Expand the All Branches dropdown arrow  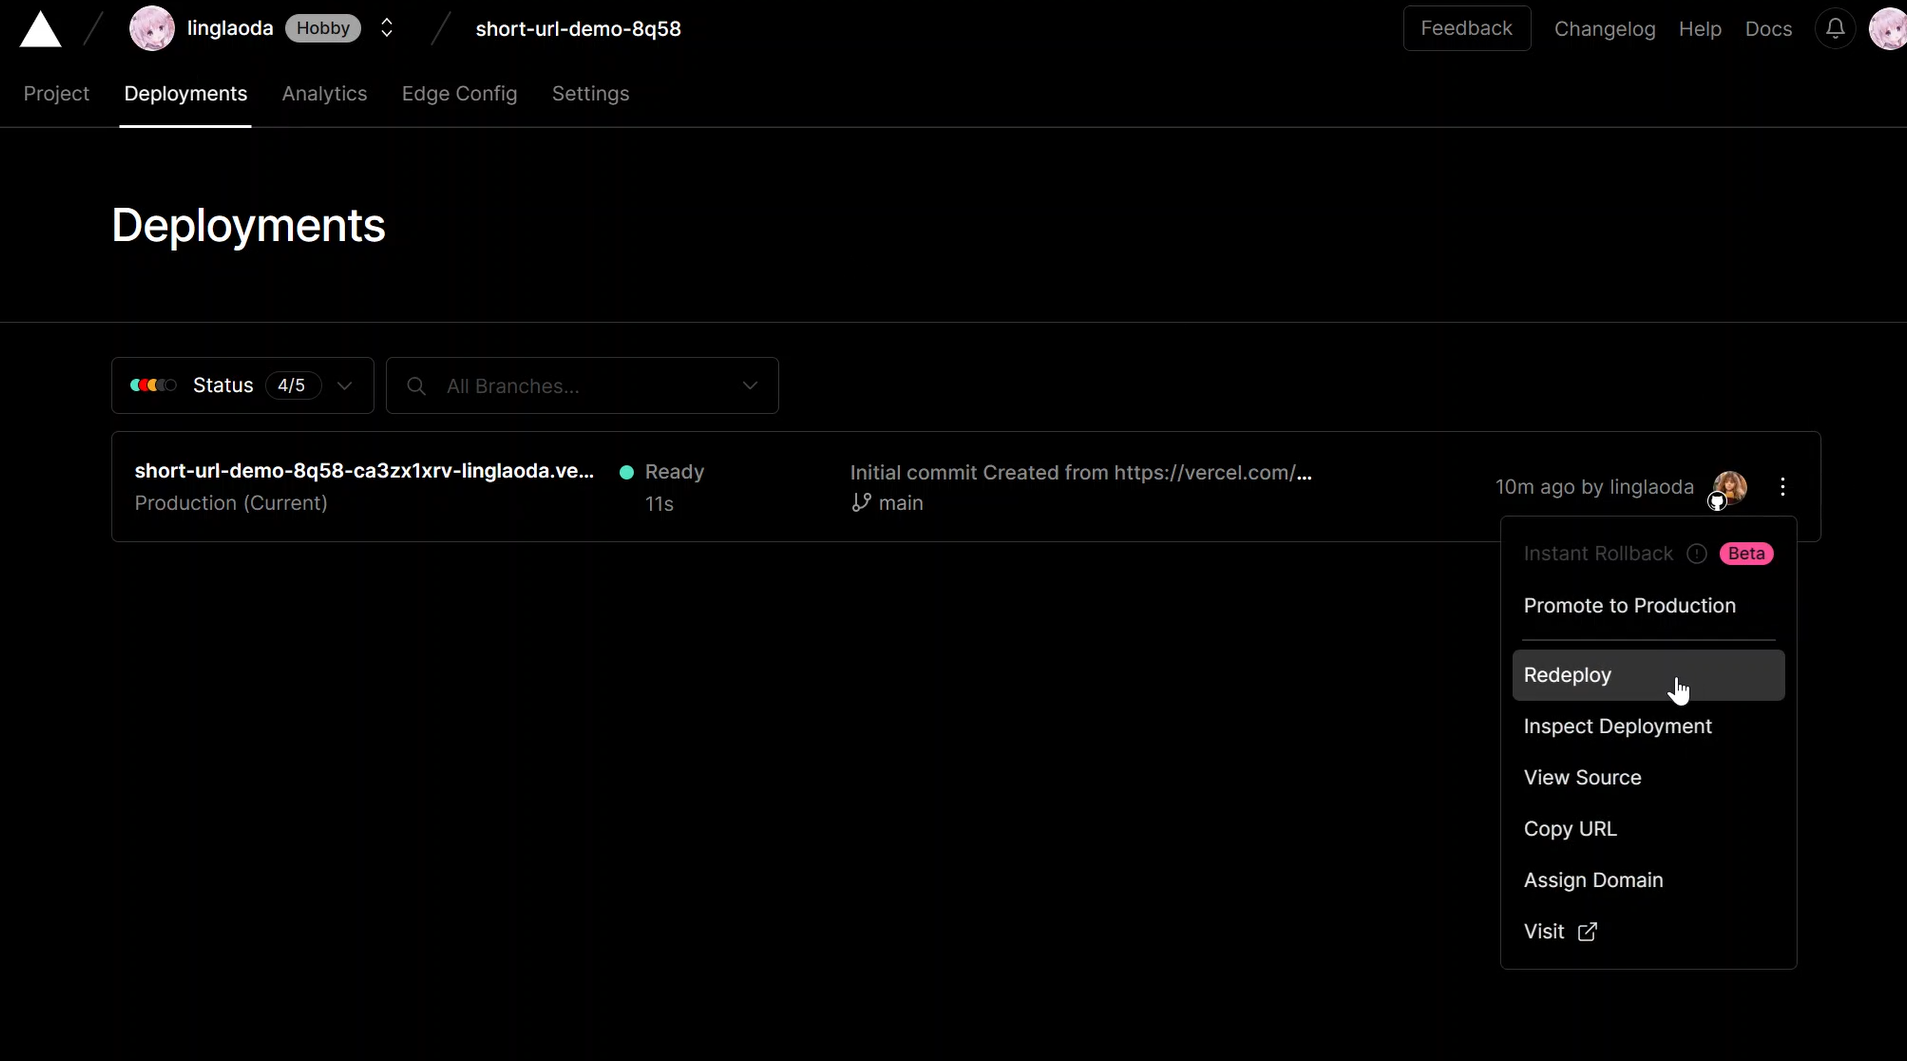(x=750, y=386)
